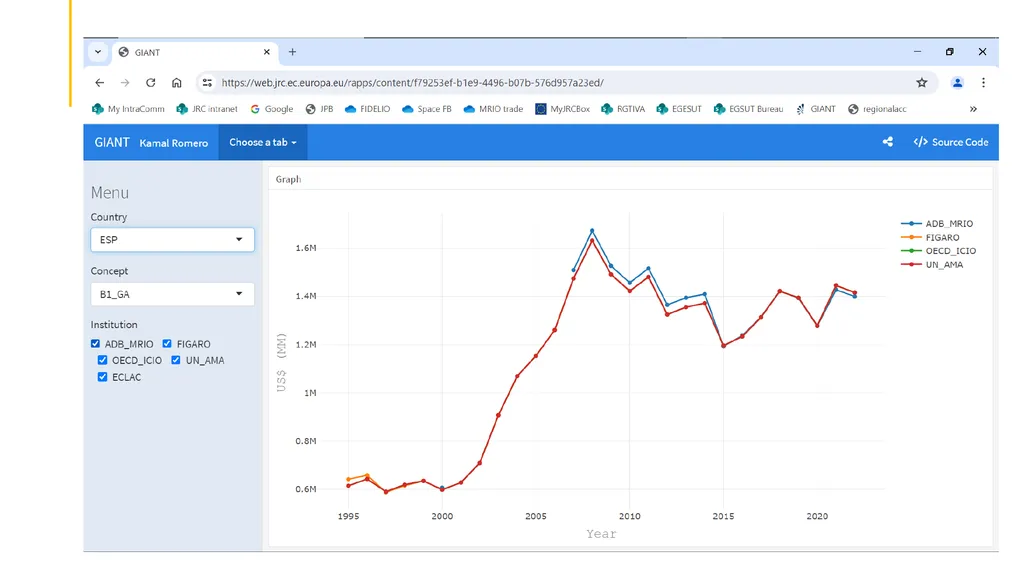Open the Concept B1_GA dropdown

click(x=172, y=294)
